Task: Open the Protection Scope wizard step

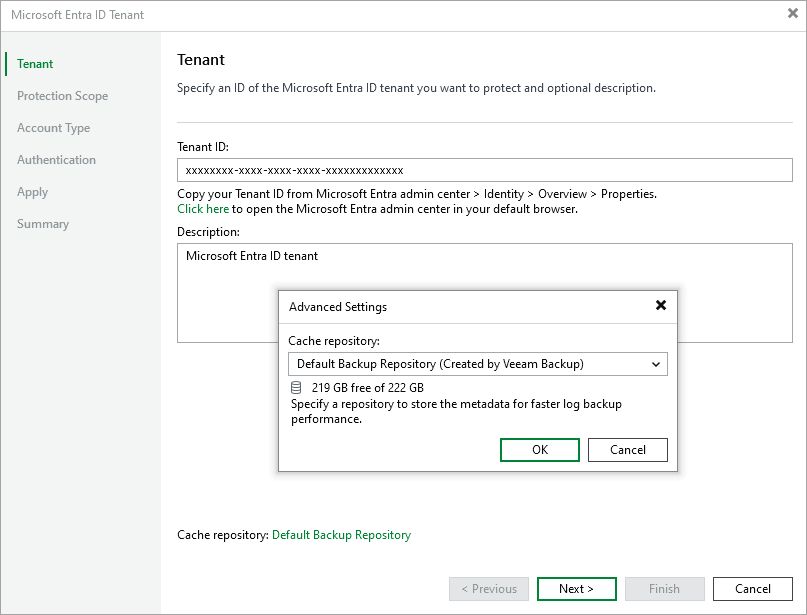Action: click(x=63, y=95)
